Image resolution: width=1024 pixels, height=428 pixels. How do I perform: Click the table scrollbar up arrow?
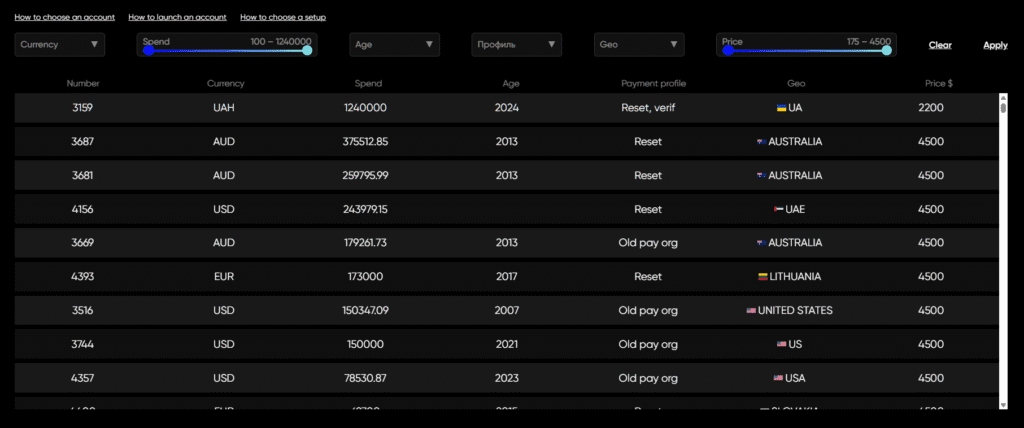(x=1003, y=98)
